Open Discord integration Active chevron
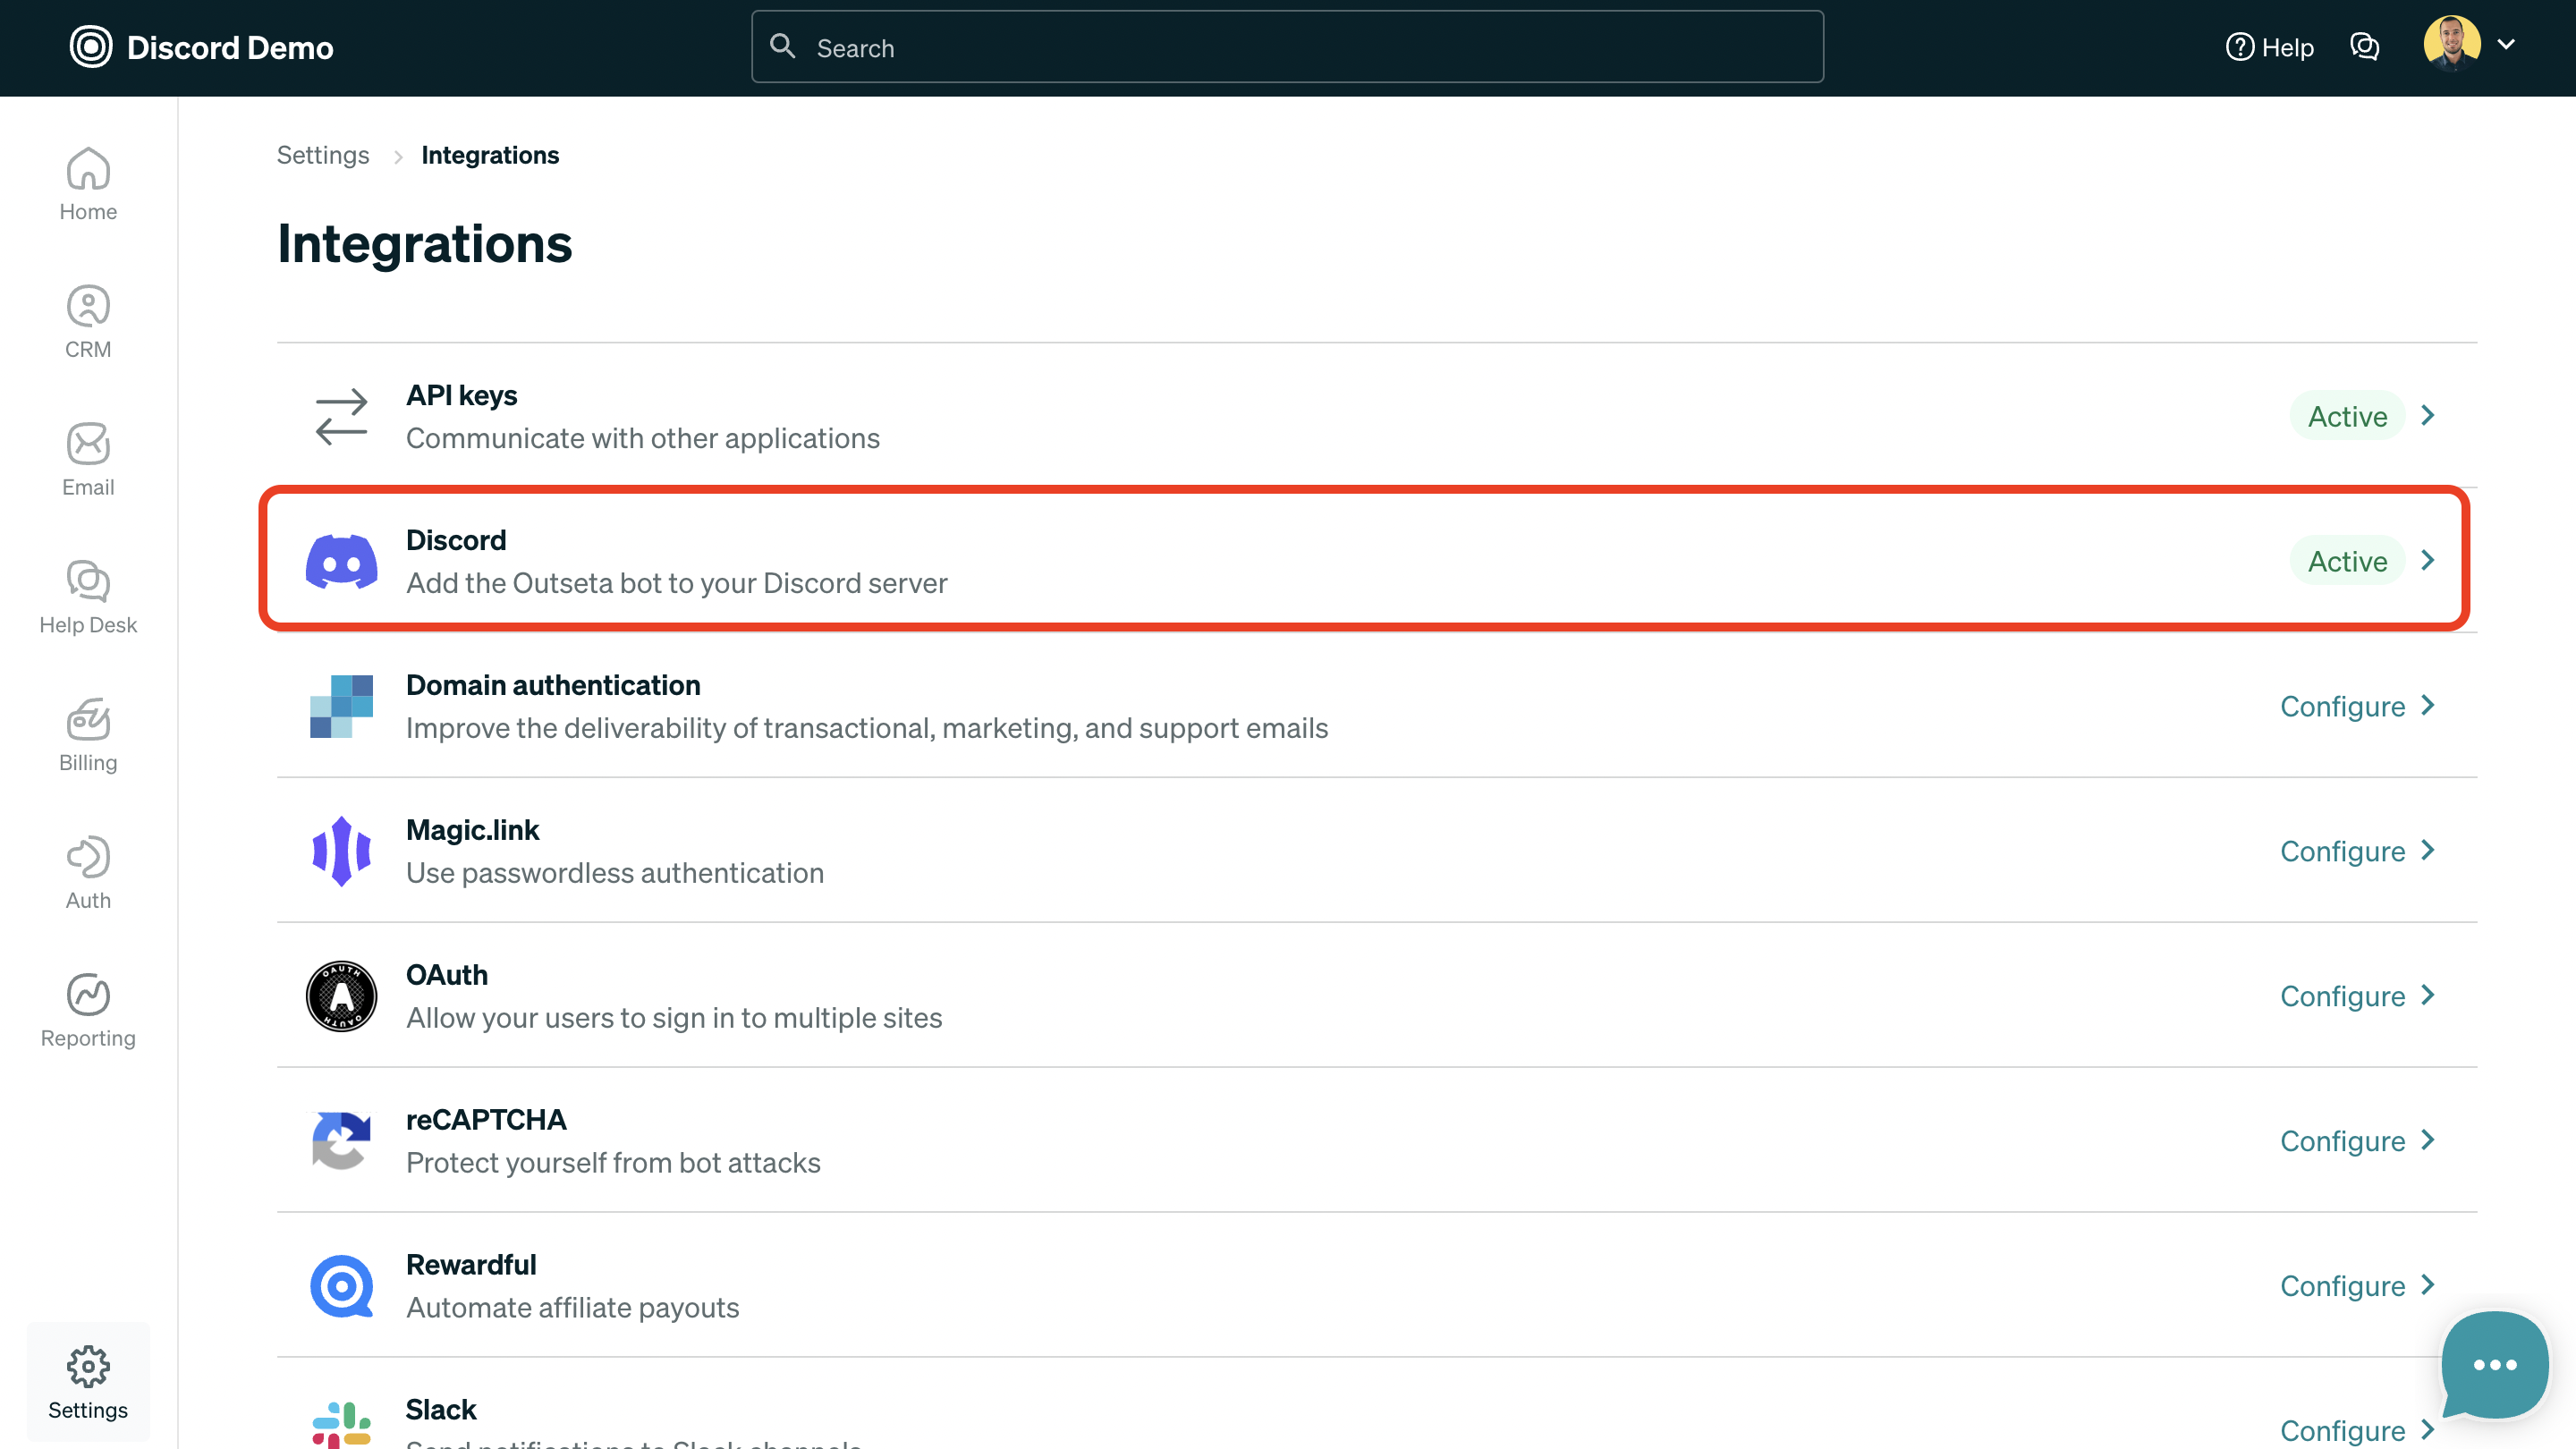The image size is (2576, 1449). click(x=2428, y=561)
